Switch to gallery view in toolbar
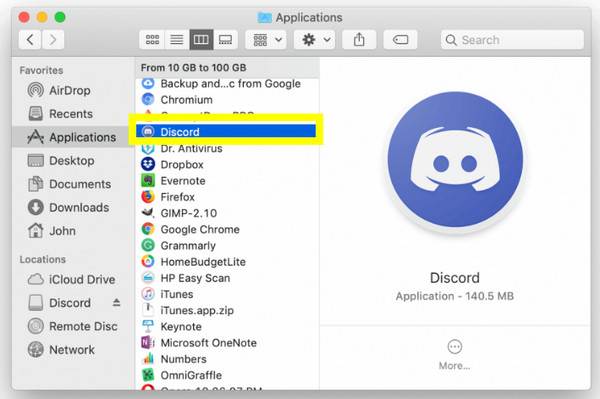The width and height of the screenshot is (600, 399). [x=225, y=39]
